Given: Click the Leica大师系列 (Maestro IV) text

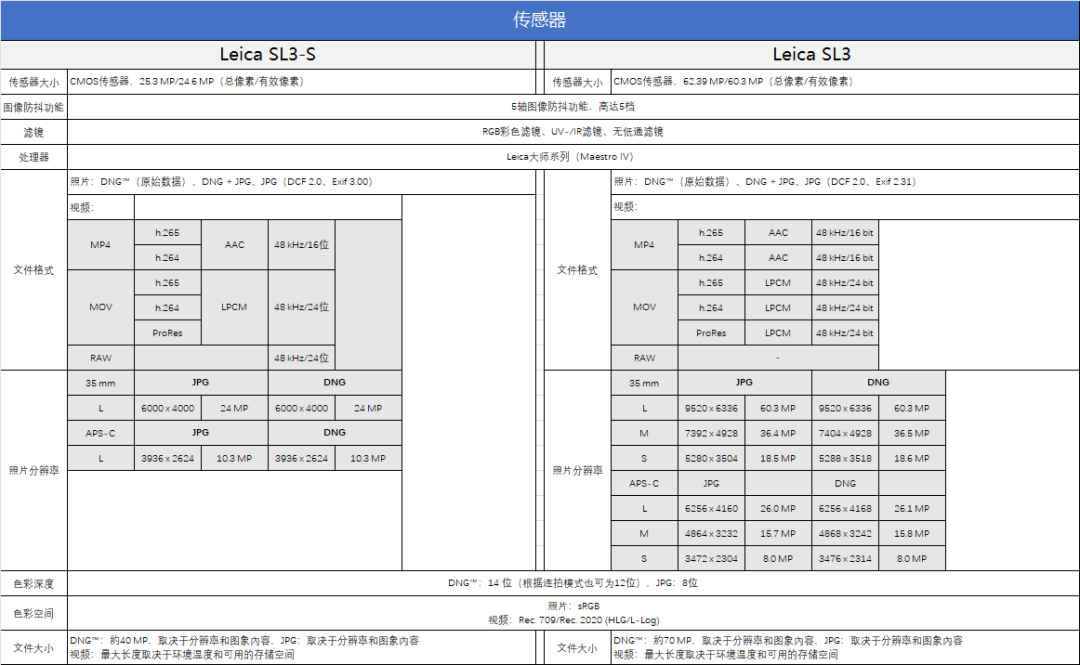Looking at the screenshot, I should (x=570, y=157).
